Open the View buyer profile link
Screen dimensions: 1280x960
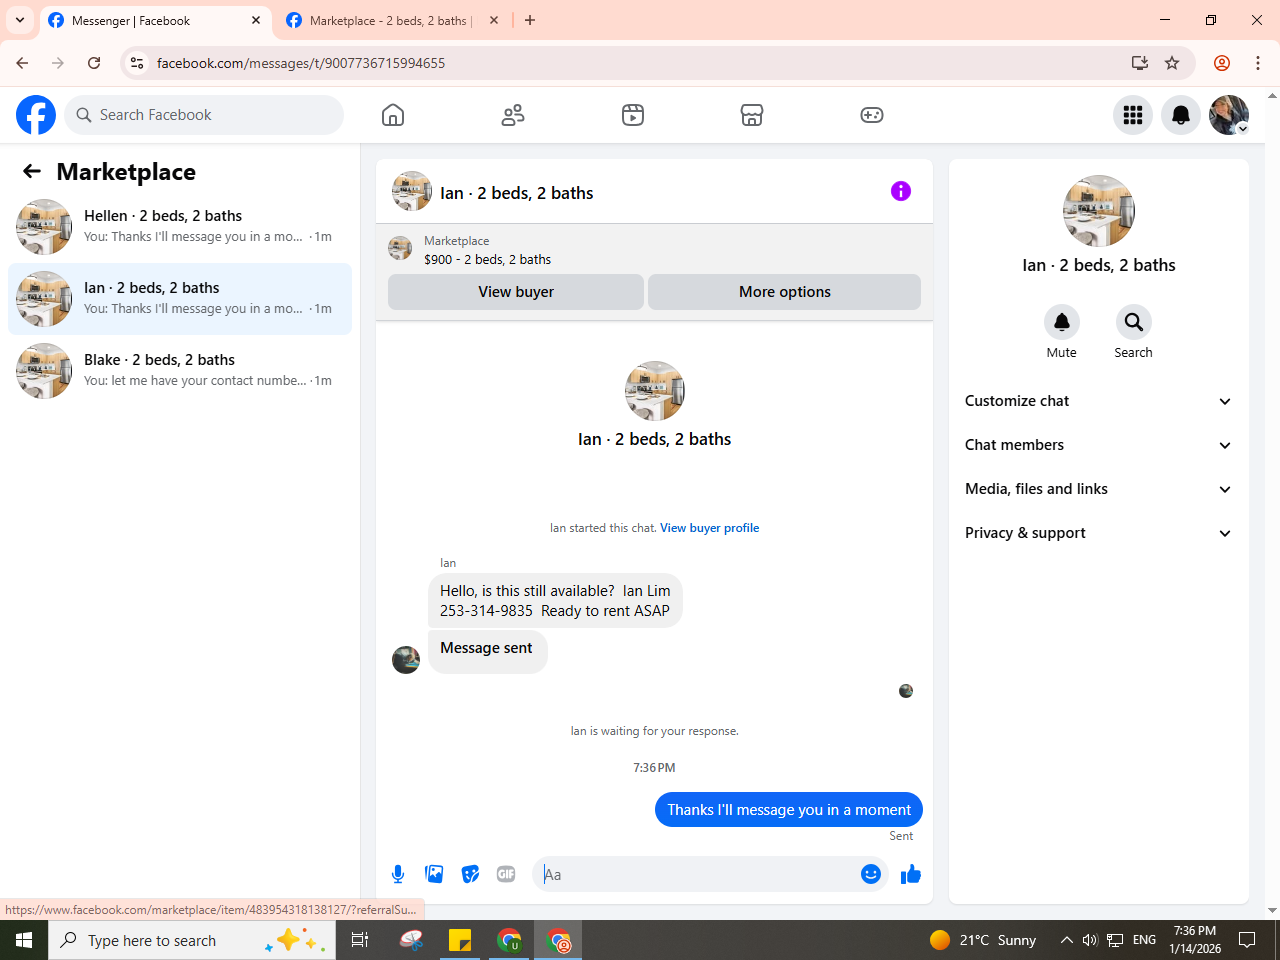(x=709, y=528)
